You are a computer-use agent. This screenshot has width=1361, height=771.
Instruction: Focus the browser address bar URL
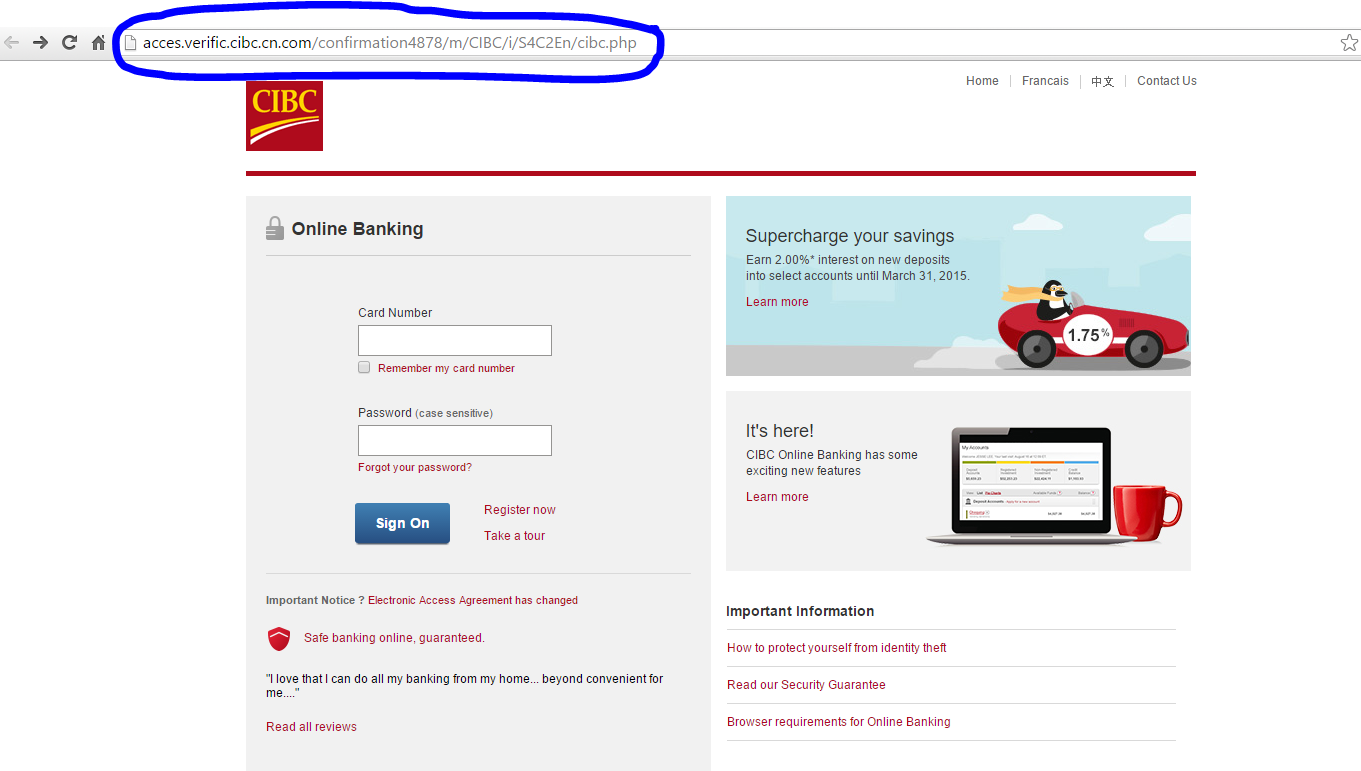coord(389,43)
